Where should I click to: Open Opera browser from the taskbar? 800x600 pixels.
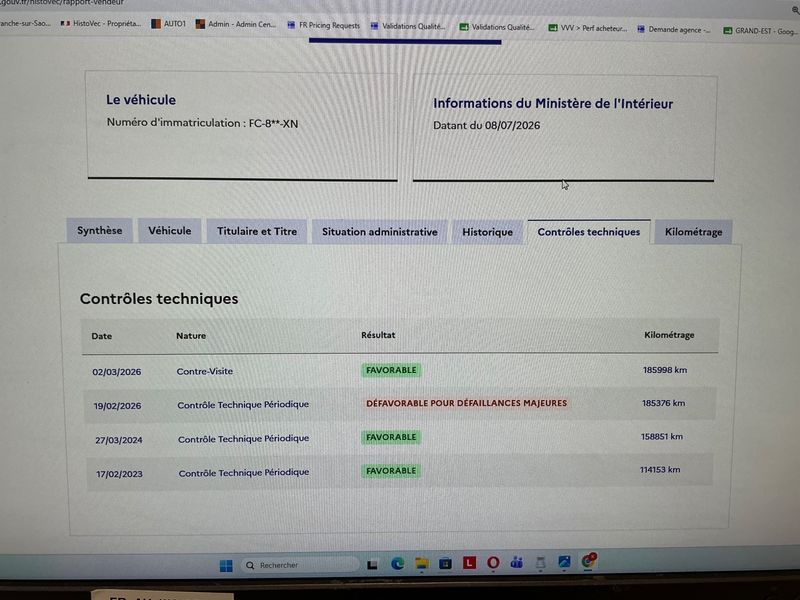[493, 562]
